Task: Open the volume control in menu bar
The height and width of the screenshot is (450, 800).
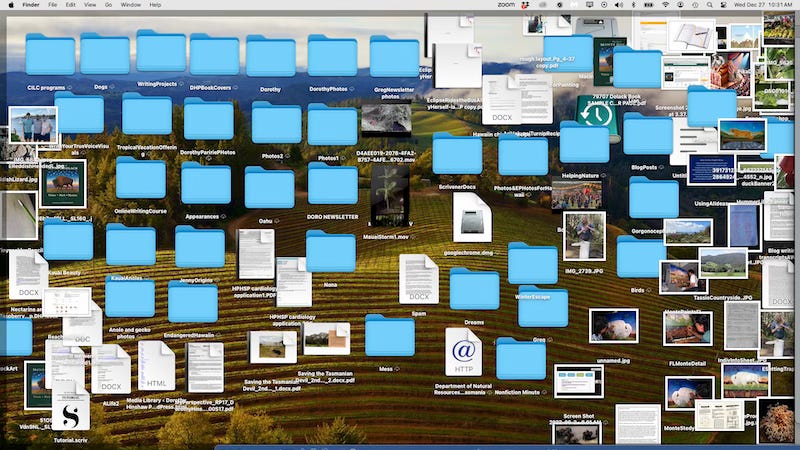Action: 619,5
